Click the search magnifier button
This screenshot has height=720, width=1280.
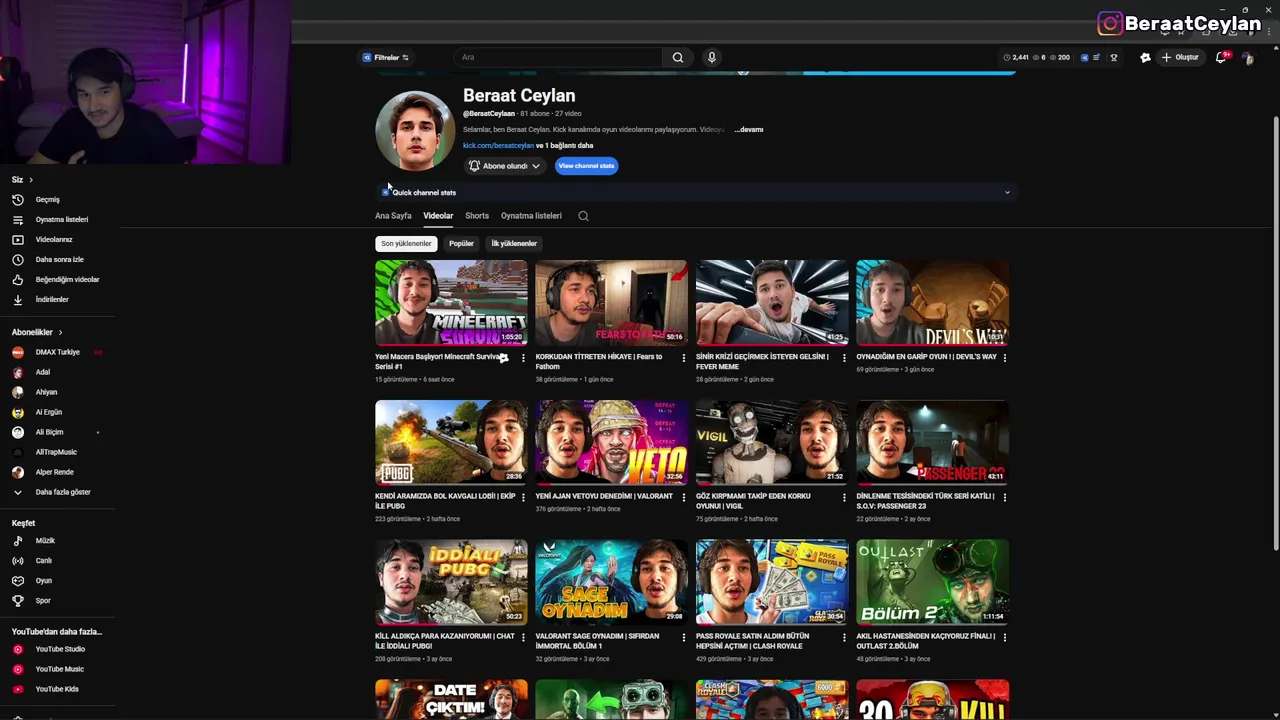(x=677, y=58)
